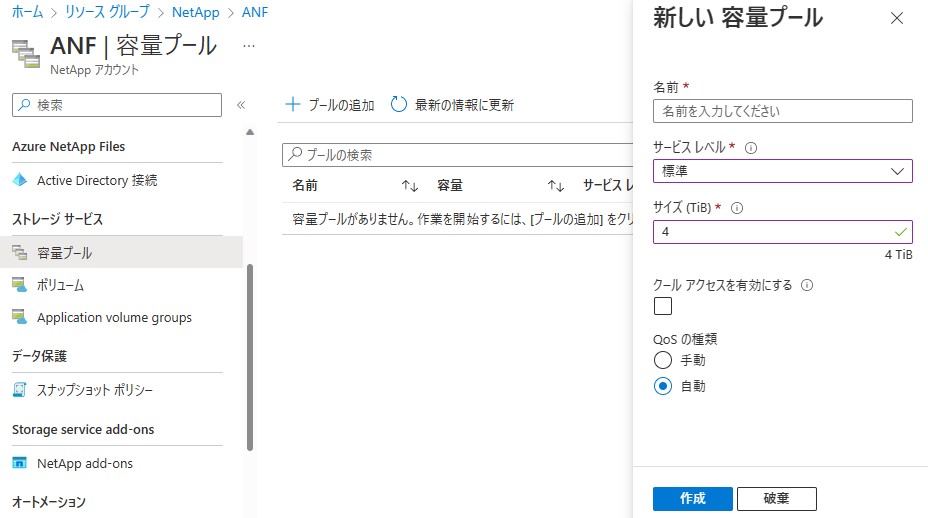Viewport: 928px width, 518px height.
Task: Click the sidebar vertical scrollbar thumb
Action: coord(250,358)
